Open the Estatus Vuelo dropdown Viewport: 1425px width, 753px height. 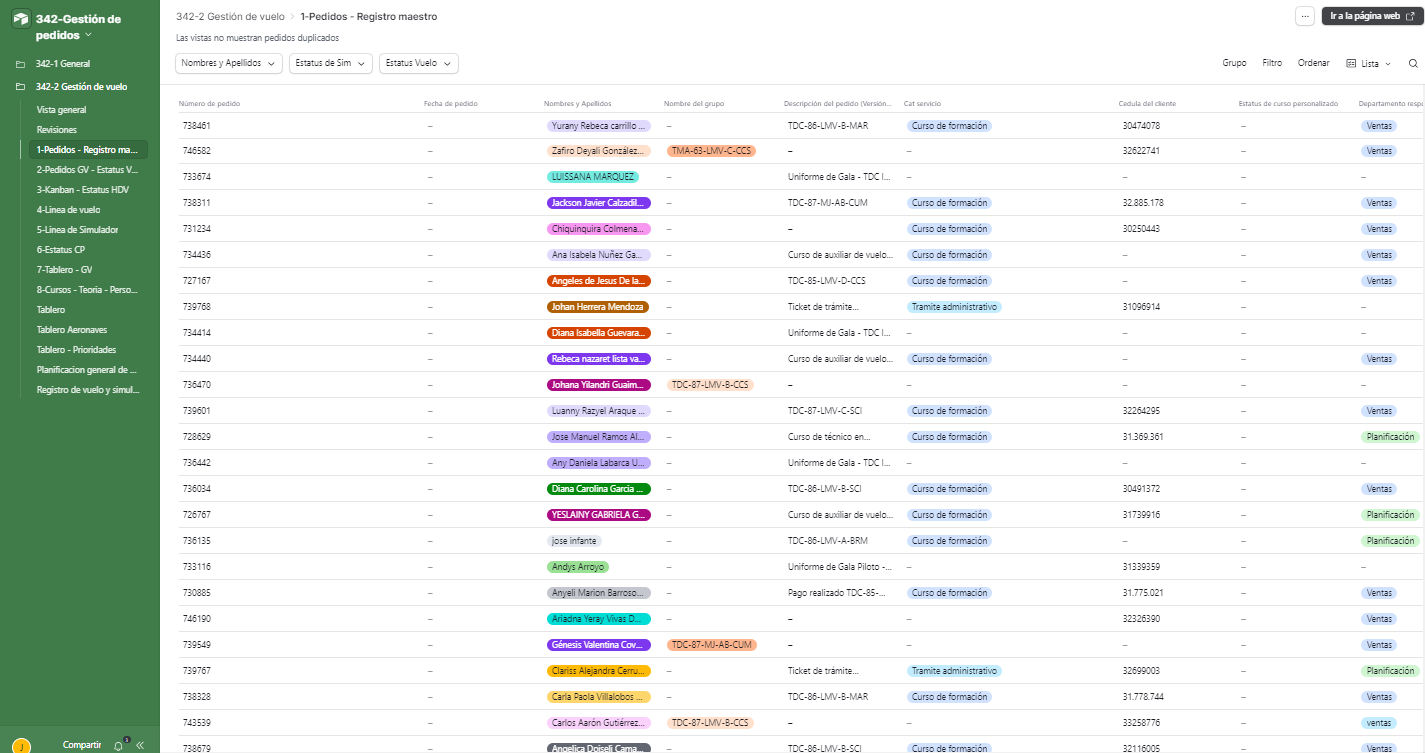pos(418,63)
